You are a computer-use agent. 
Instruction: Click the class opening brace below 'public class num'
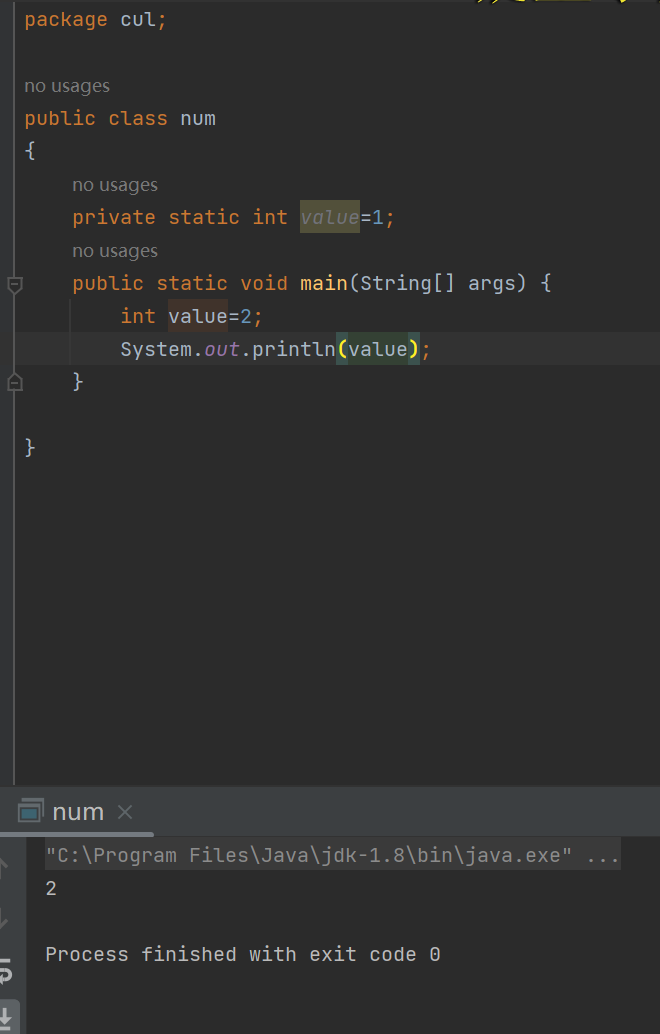point(30,151)
